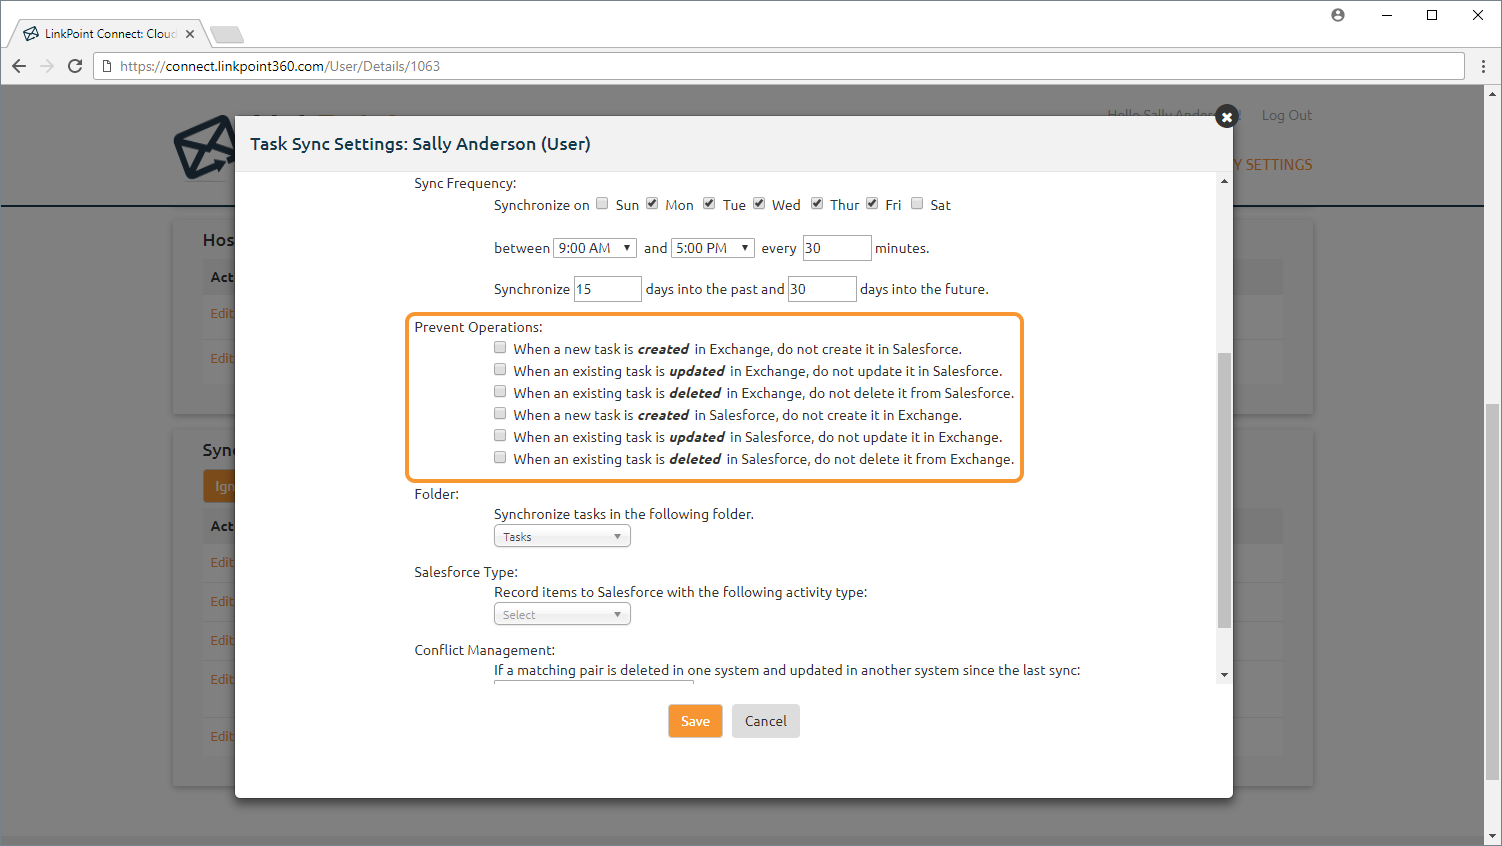Viewport: 1502px width, 846px height.
Task: Enable Sunday synchronization checkbox
Action: [x=602, y=204]
